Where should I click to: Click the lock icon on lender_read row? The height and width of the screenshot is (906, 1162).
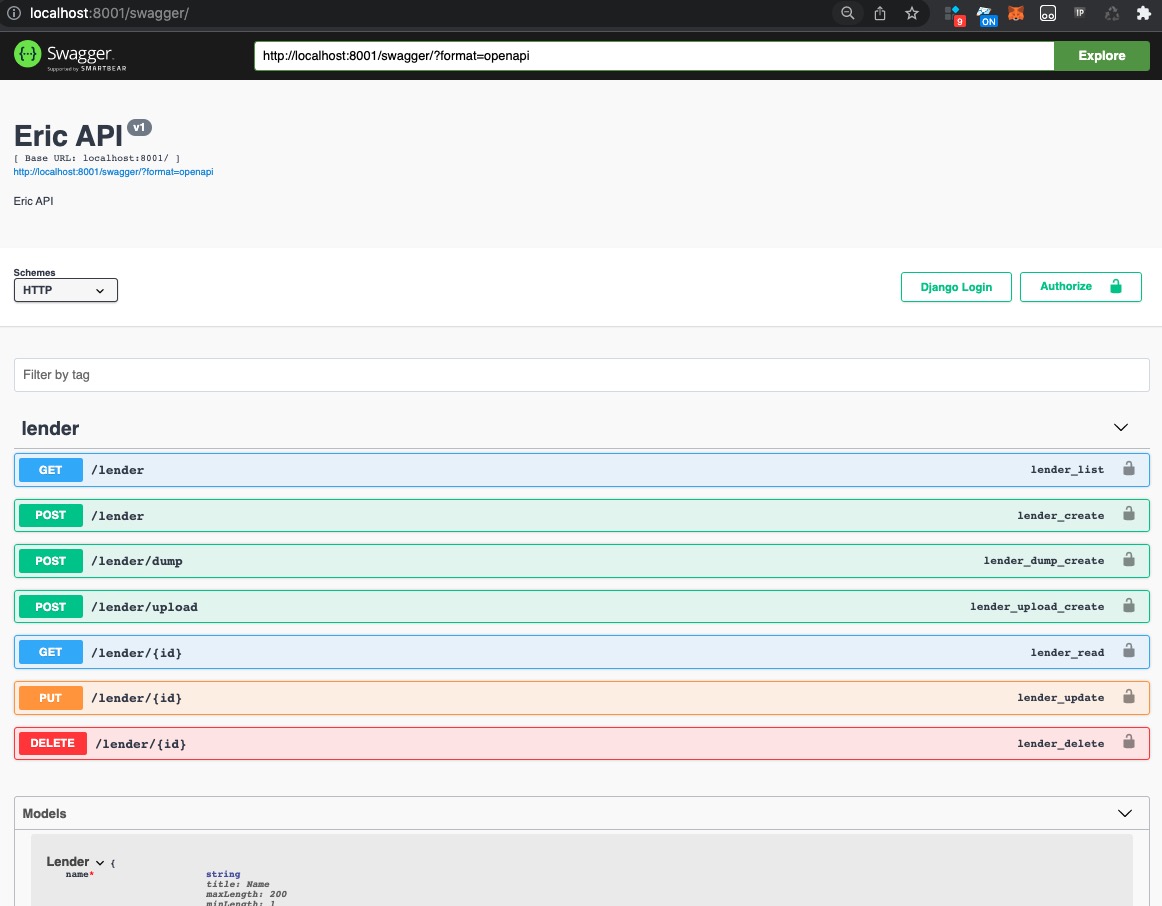(x=1129, y=650)
